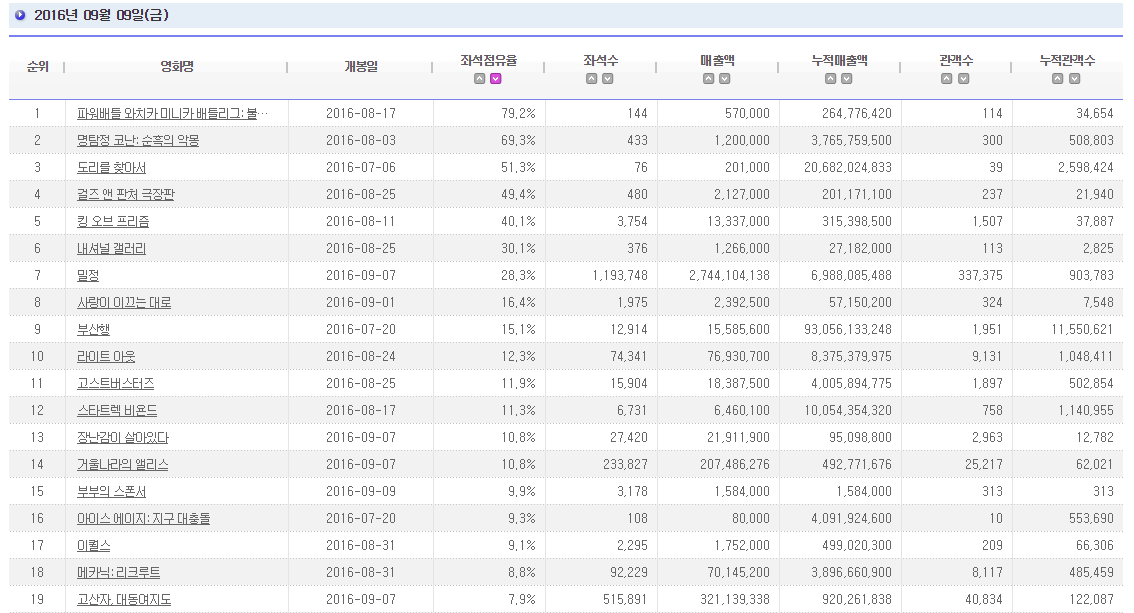The height and width of the screenshot is (613, 1134).
Task: Sort 관객수 column ascending
Action: [x=948, y=79]
